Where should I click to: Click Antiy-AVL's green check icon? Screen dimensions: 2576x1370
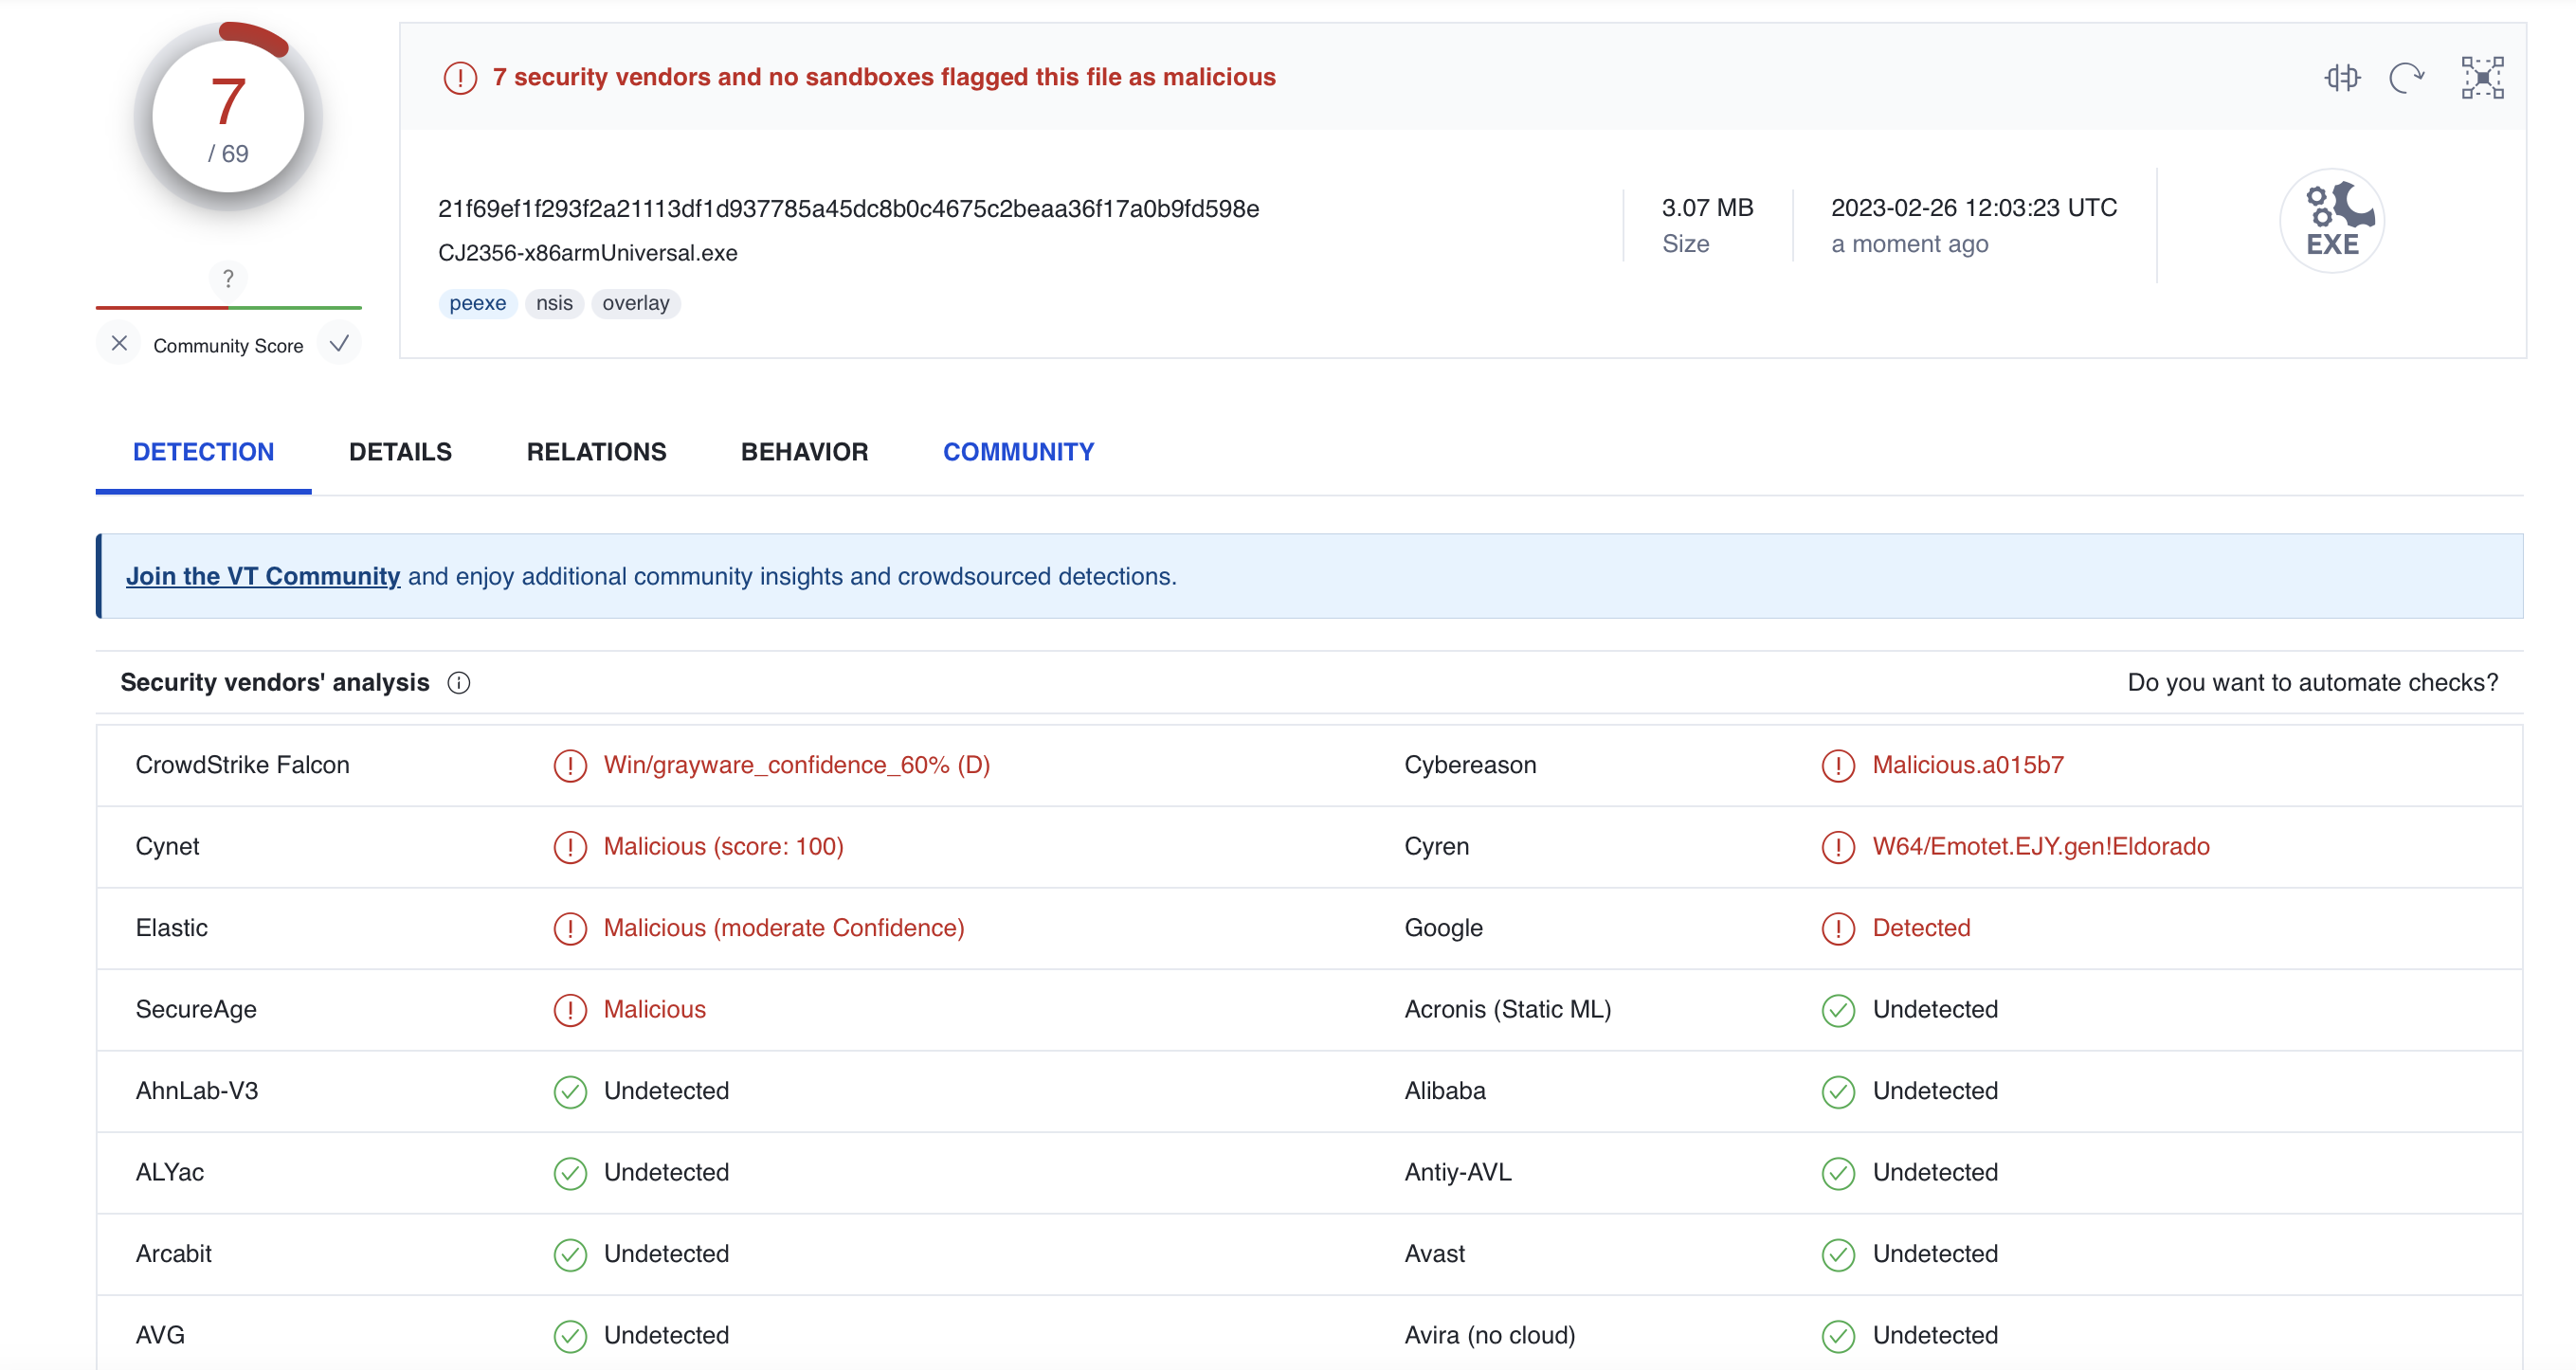pyautogui.click(x=1838, y=1173)
